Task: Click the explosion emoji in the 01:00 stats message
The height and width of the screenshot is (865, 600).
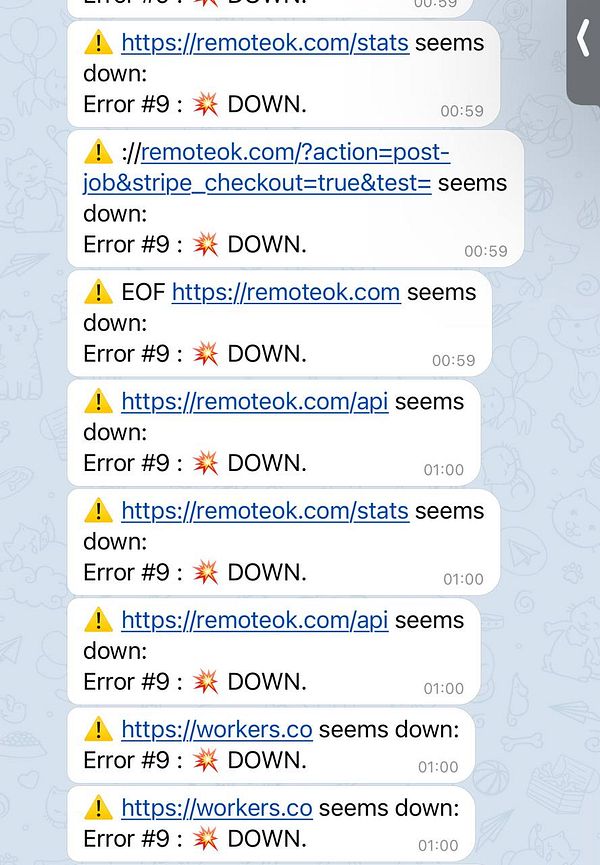Action: click(205, 572)
